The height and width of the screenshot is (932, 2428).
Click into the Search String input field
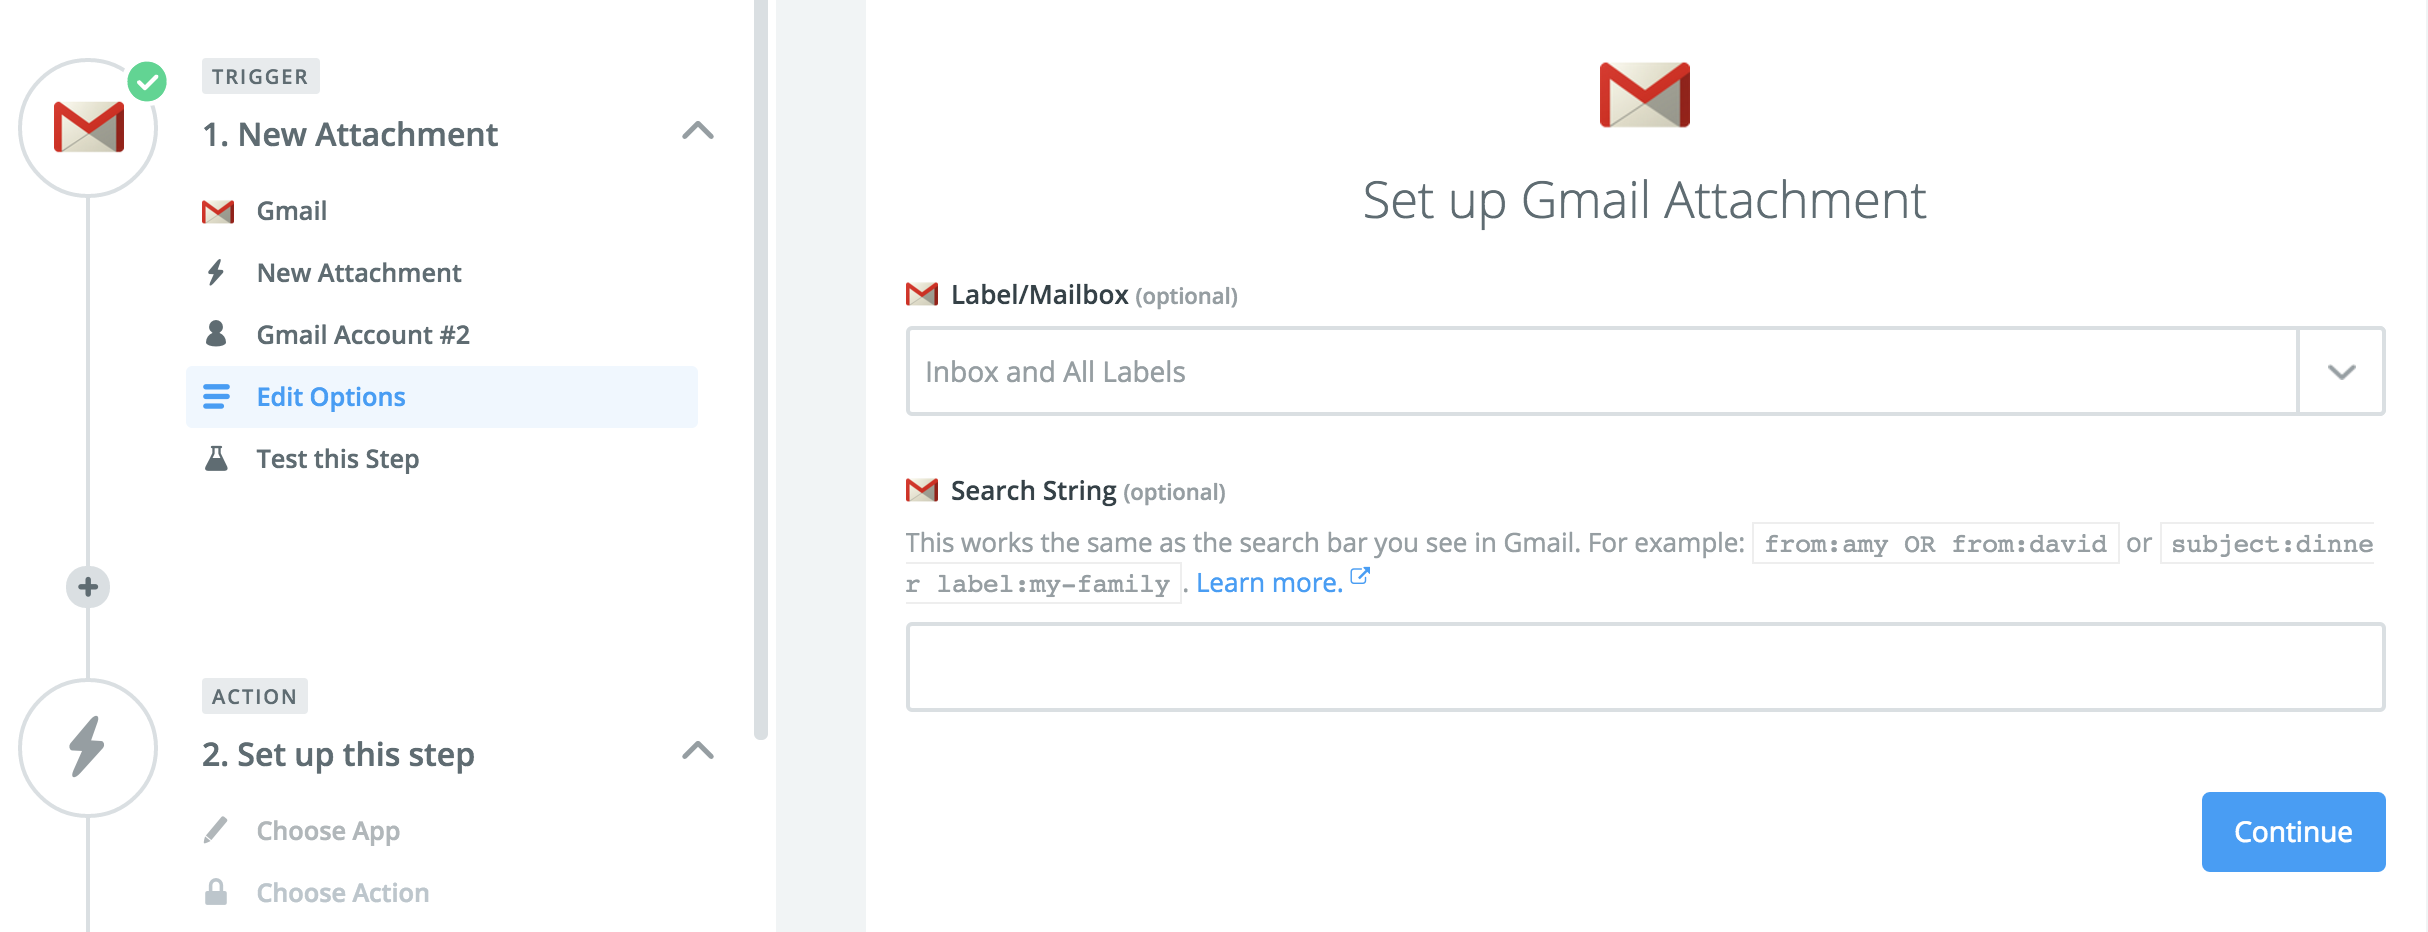(x=1645, y=667)
